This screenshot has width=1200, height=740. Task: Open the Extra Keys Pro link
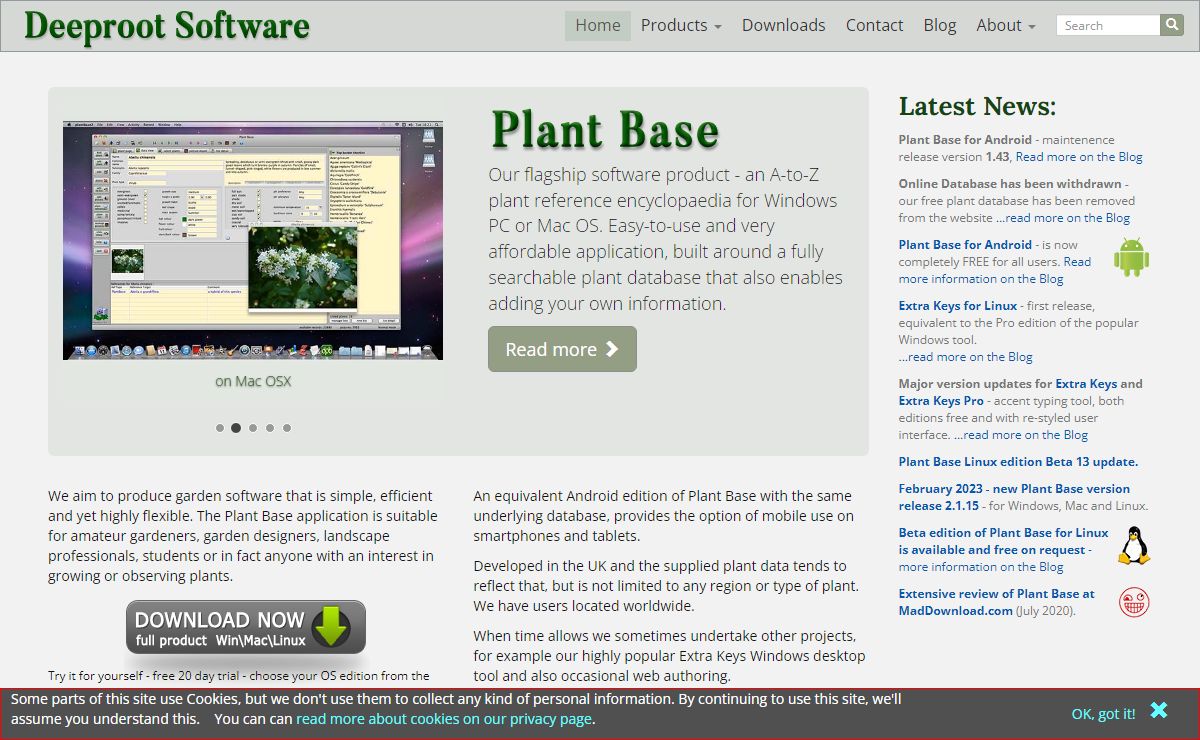click(941, 401)
